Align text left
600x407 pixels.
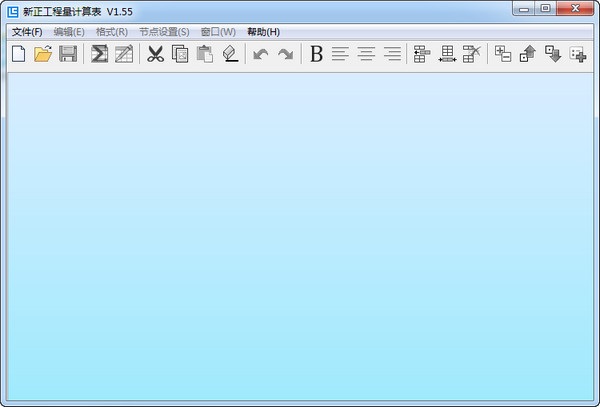pyautogui.click(x=340, y=54)
